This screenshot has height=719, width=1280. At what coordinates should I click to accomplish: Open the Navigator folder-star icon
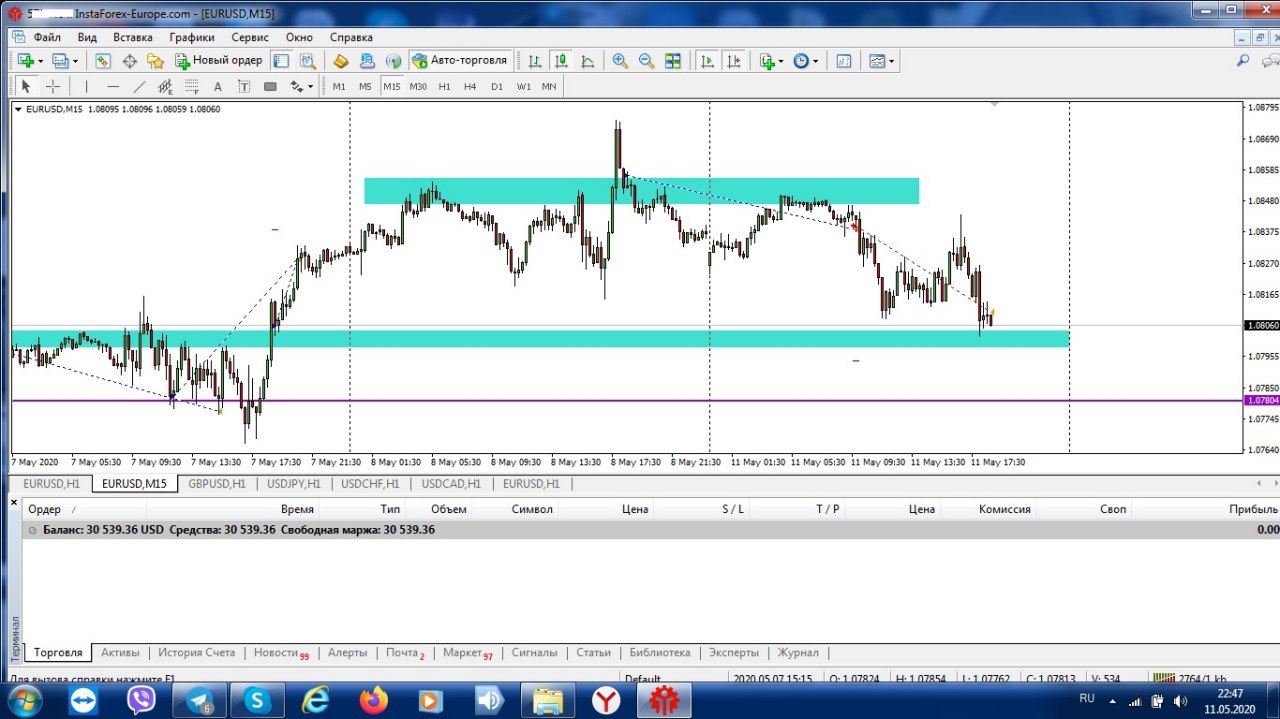[155, 61]
